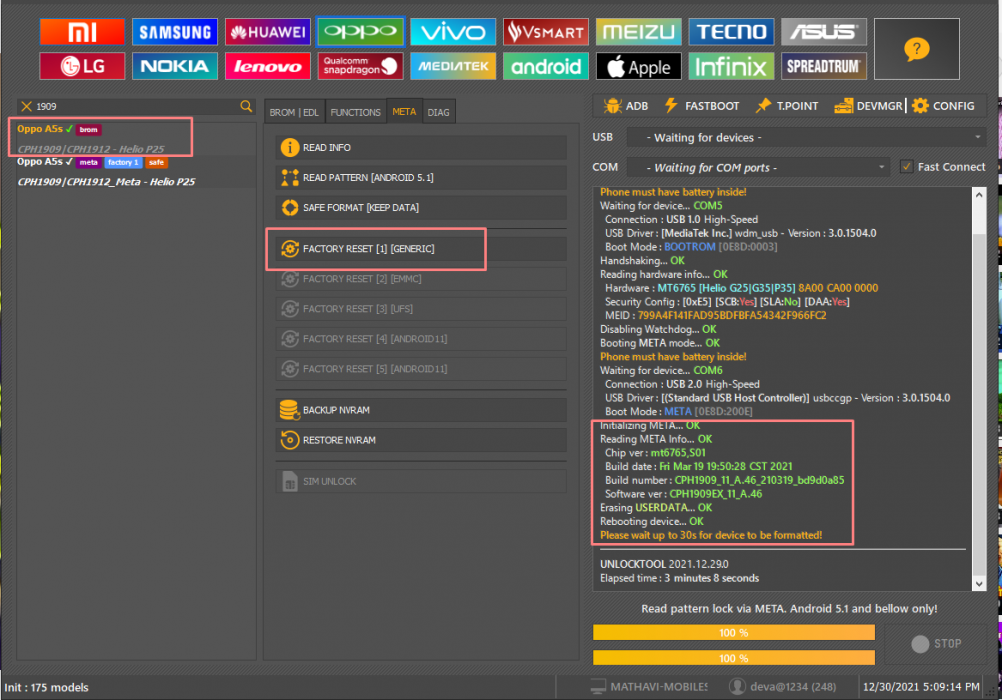Clear the model search with the X icon
1002x700 pixels.
tap(26, 106)
